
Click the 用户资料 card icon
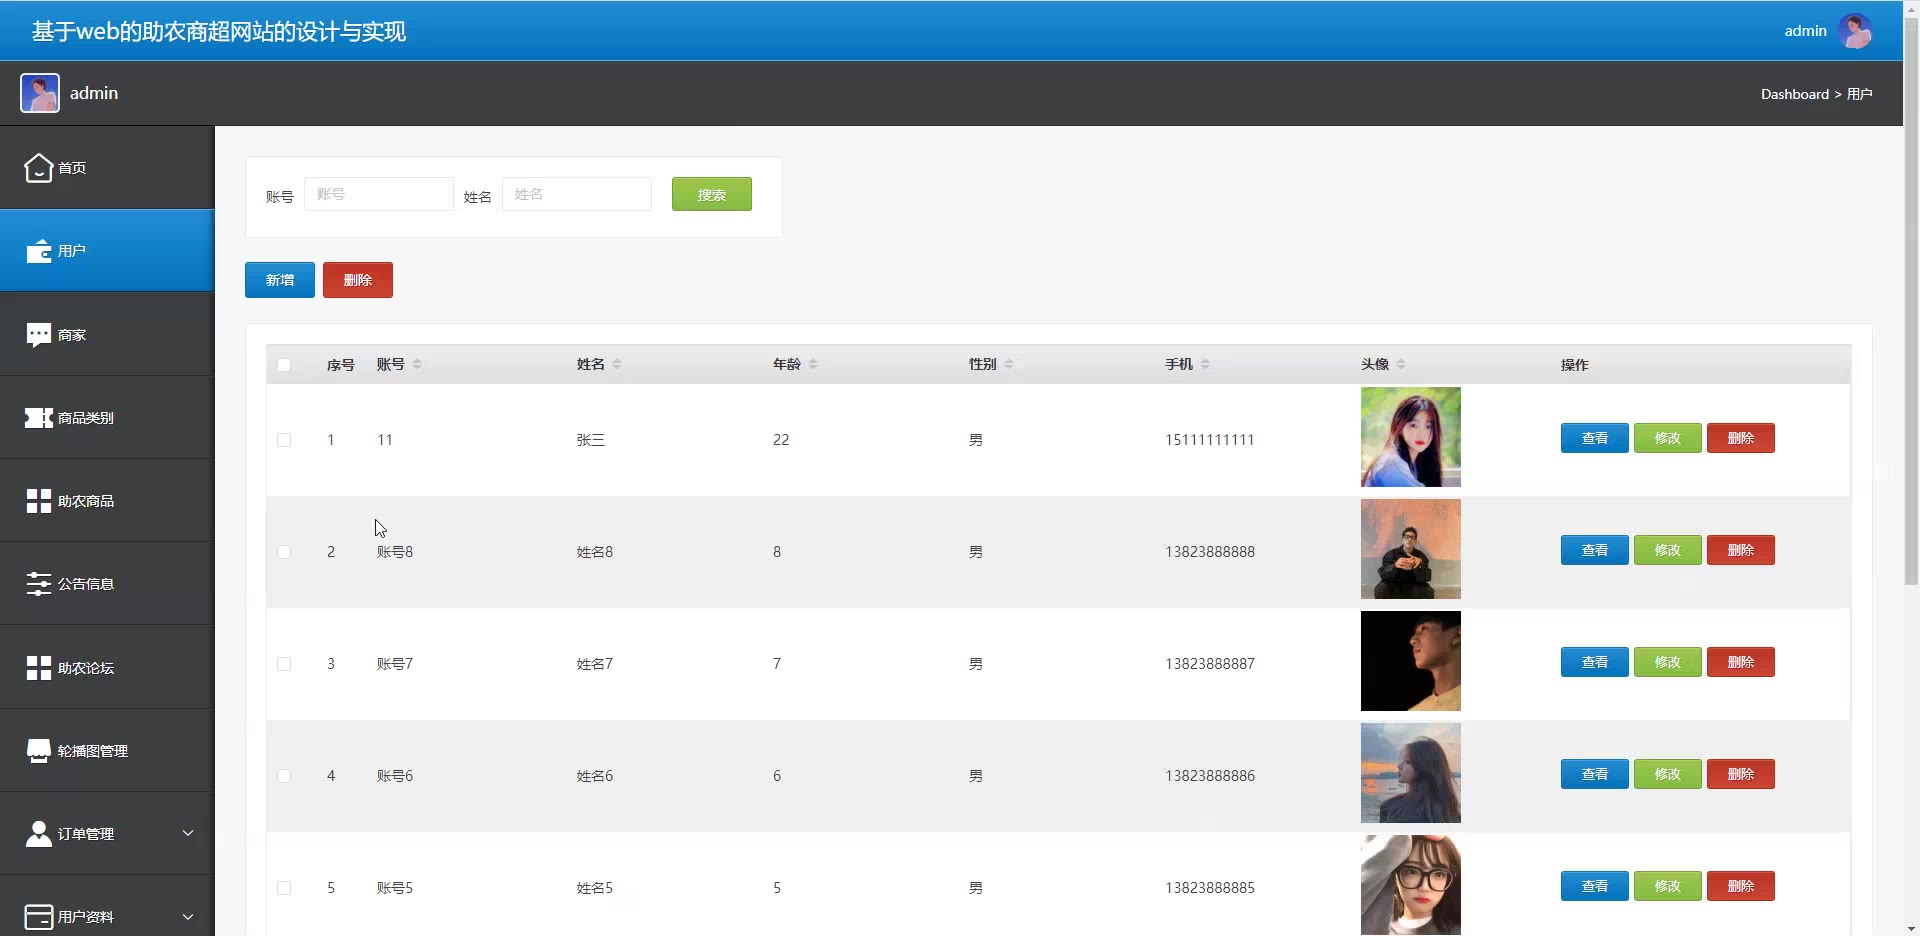point(38,917)
